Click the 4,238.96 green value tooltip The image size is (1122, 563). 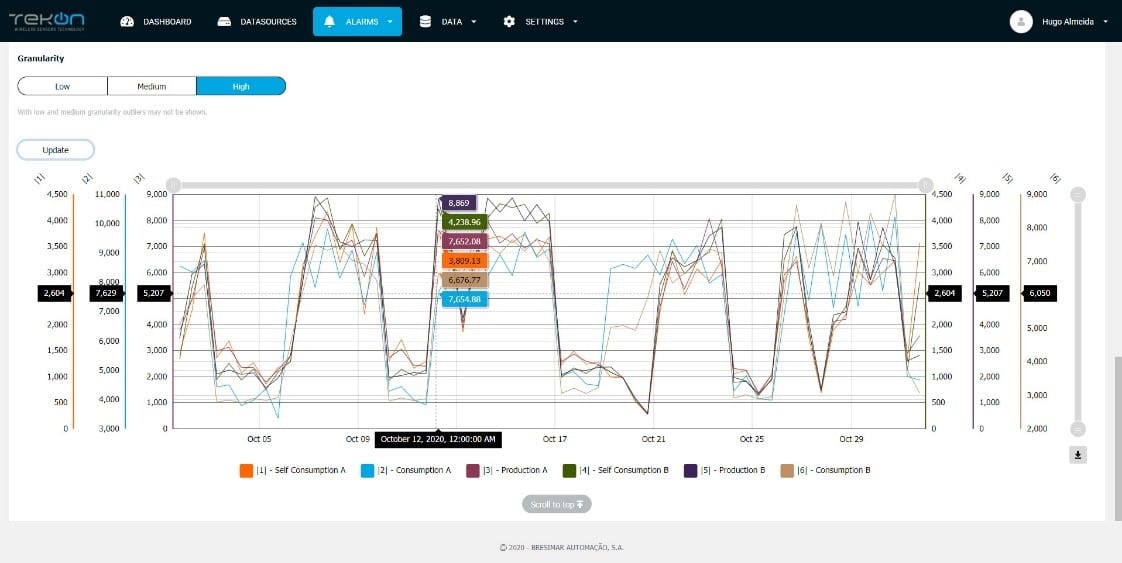464,222
